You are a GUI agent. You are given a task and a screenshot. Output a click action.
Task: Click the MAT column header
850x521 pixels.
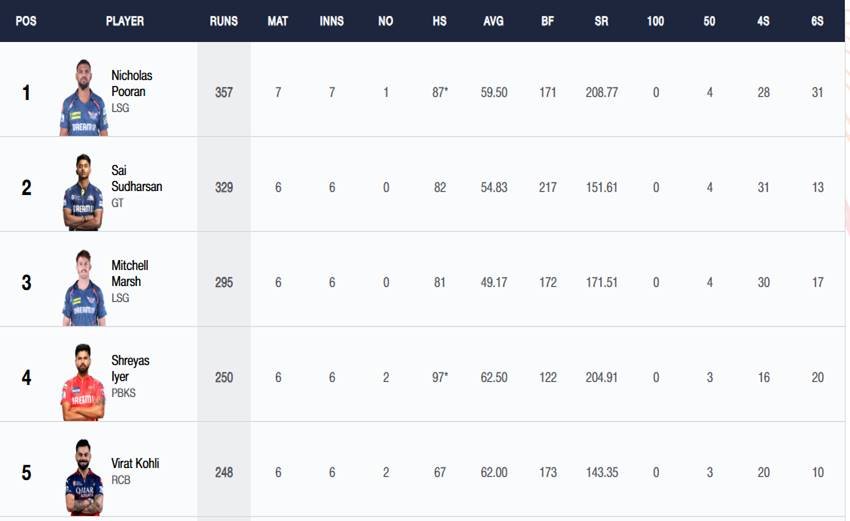278,21
